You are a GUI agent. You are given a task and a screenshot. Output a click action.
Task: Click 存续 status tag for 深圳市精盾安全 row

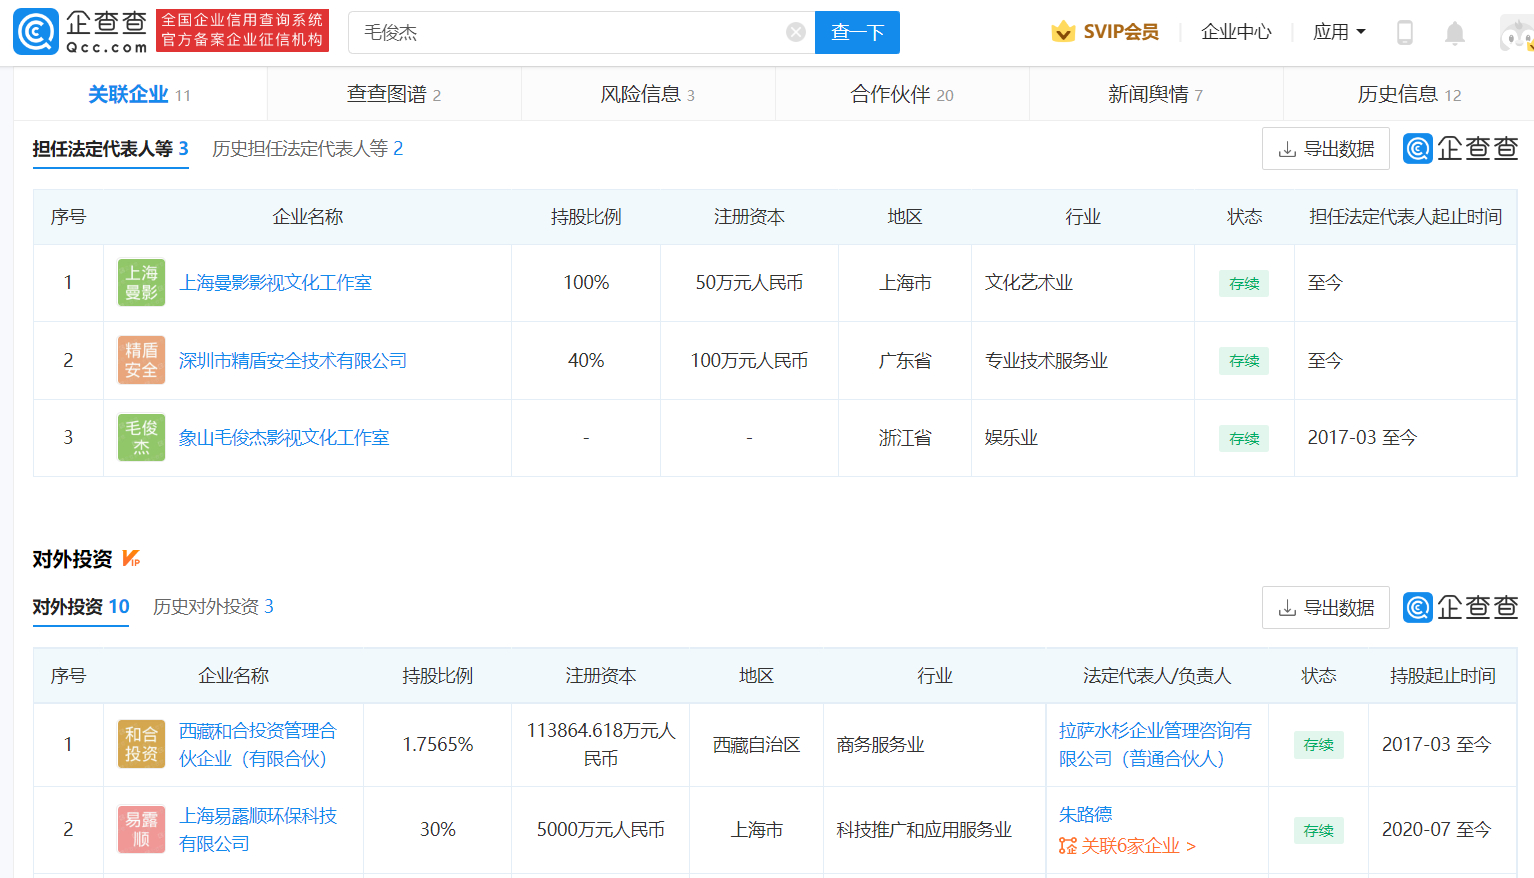(x=1244, y=361)
